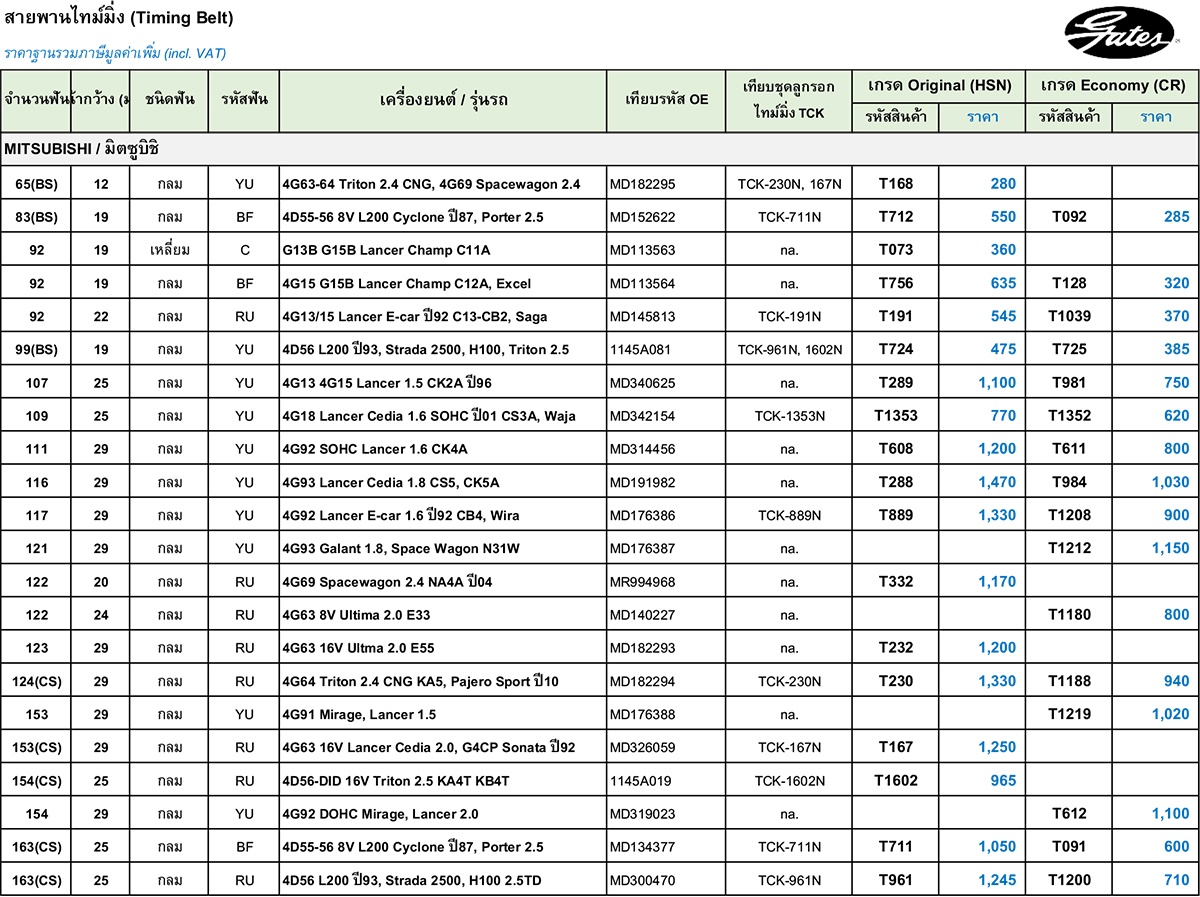This screenshot has height=897, width=1200.
Task: Select economy code T091
Action: click(x=1069, y=846)
